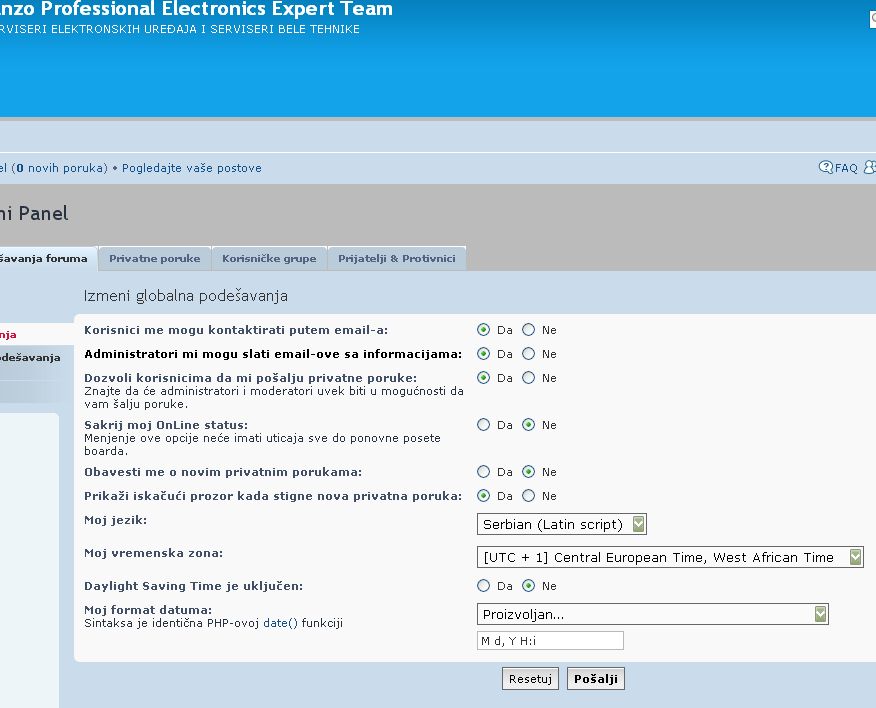
Task: Open the Korisničke grupe tab
Action: [x=269, y=259]
